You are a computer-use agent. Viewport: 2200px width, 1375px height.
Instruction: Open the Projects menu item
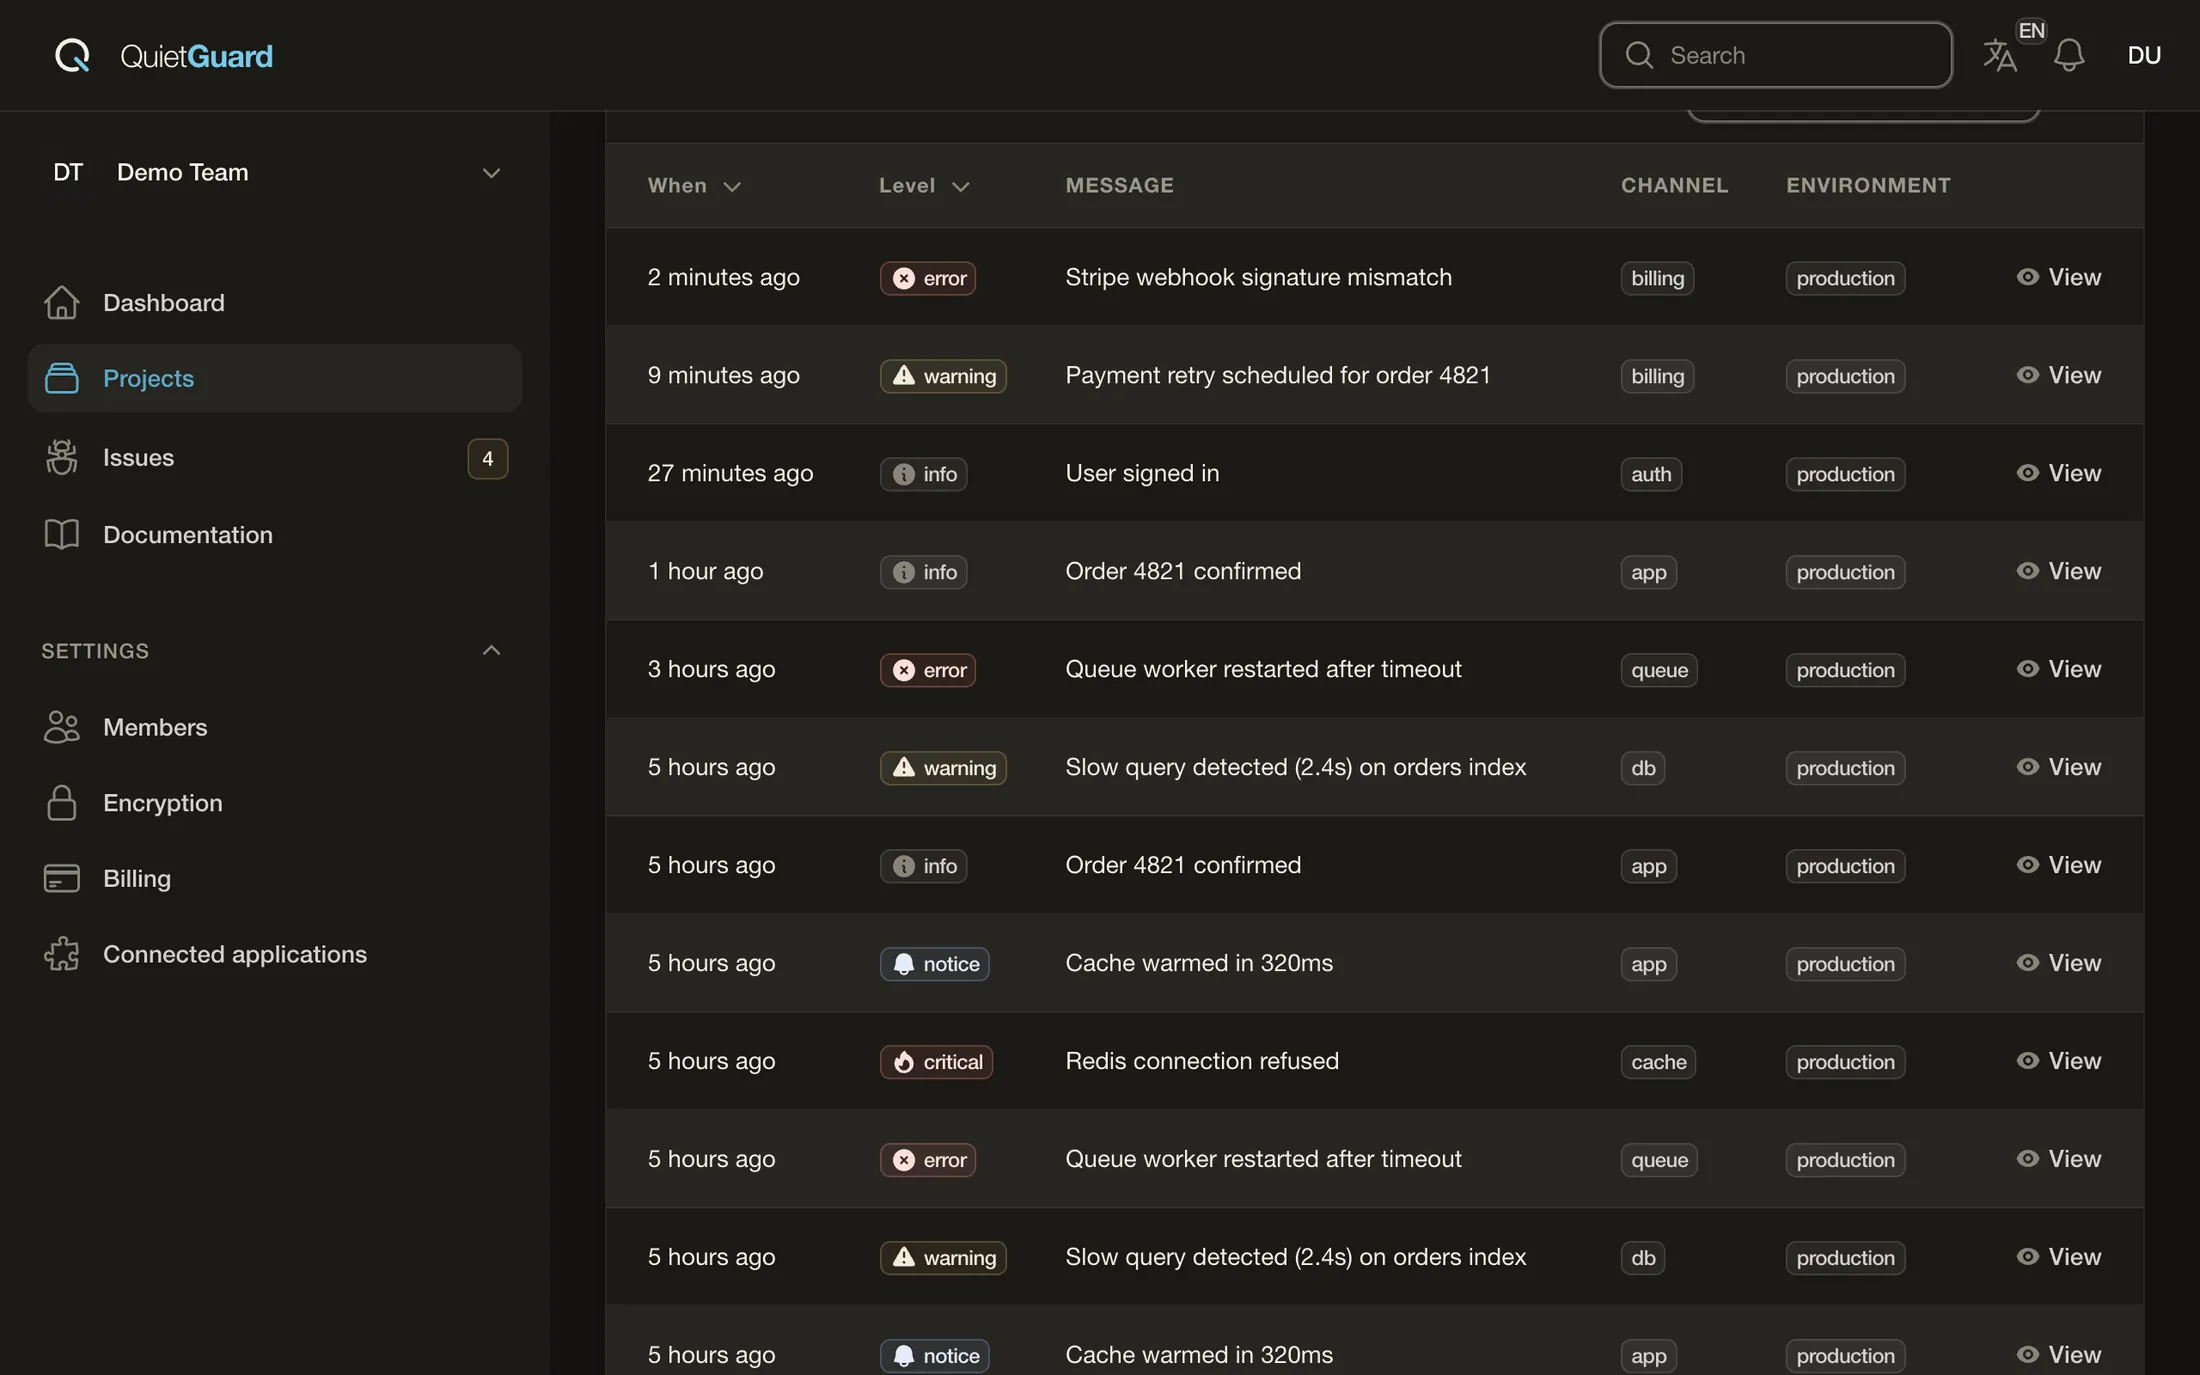pyautogui.click(x=275, y=378)
